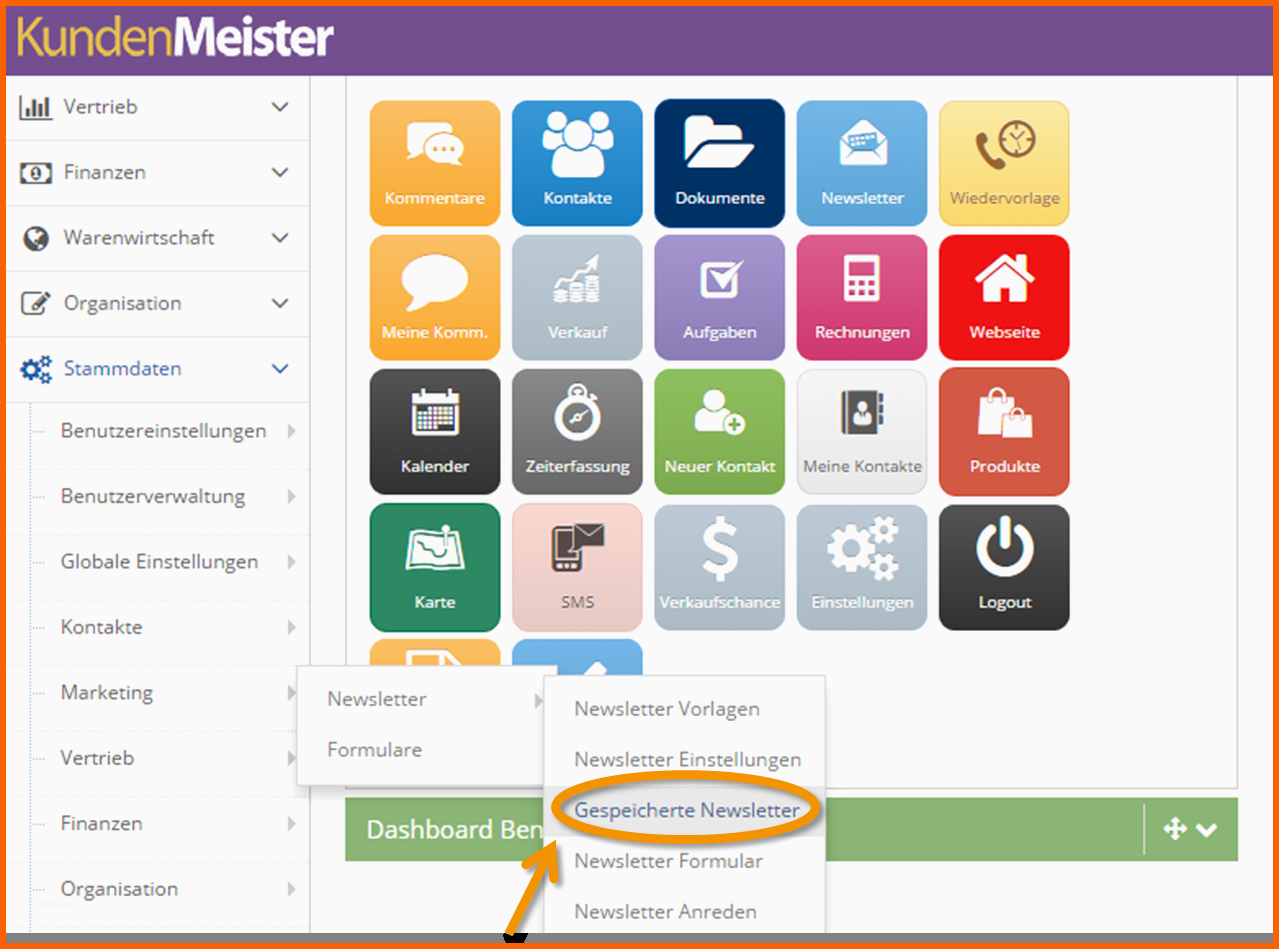The height and width of the screenshot is (949, 1279).
Task: Select the Organisation sub-entry under Stammdaten
Action: (x=119, y=889)
